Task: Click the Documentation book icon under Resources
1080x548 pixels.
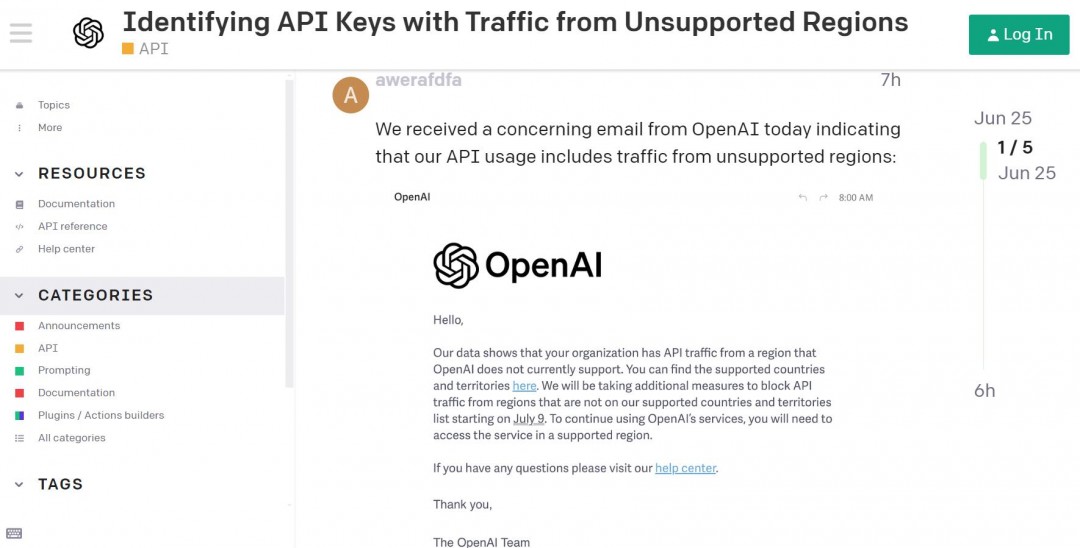Action: (19, 204)
